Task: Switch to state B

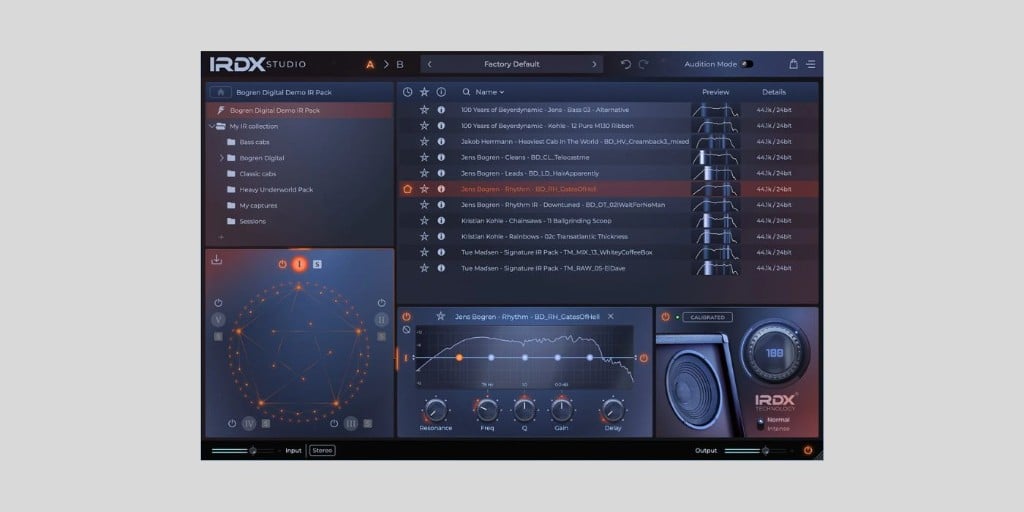Action: [400, 64]
